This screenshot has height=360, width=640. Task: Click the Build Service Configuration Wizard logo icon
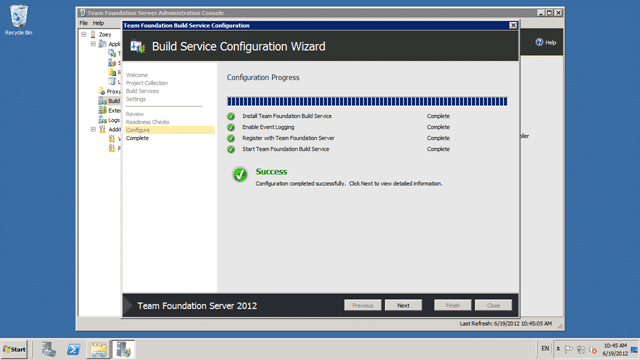(x=138, y=47)
